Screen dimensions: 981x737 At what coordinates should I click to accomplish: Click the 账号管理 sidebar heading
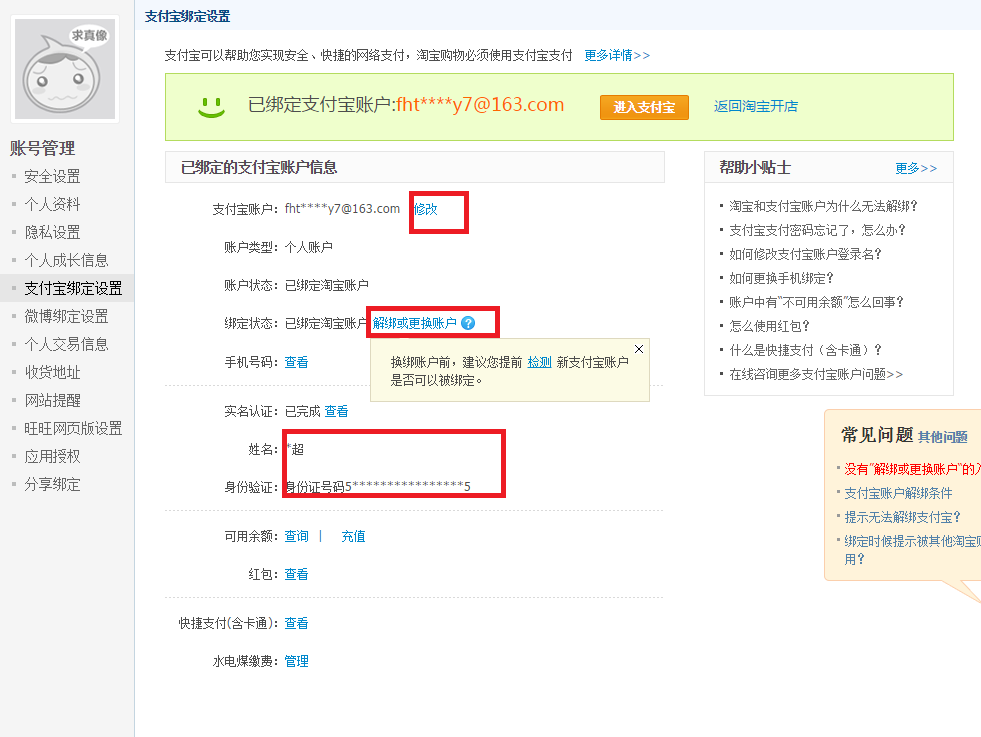pyautogui.click(x=43, y=148)
